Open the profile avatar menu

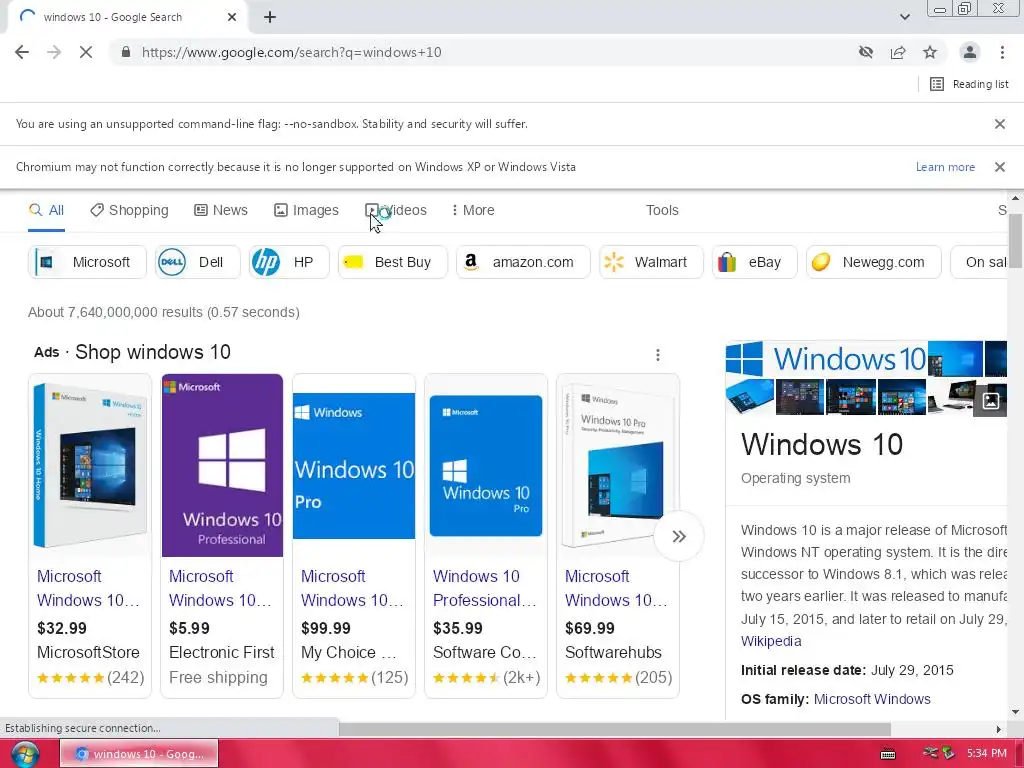pos(970,52)
